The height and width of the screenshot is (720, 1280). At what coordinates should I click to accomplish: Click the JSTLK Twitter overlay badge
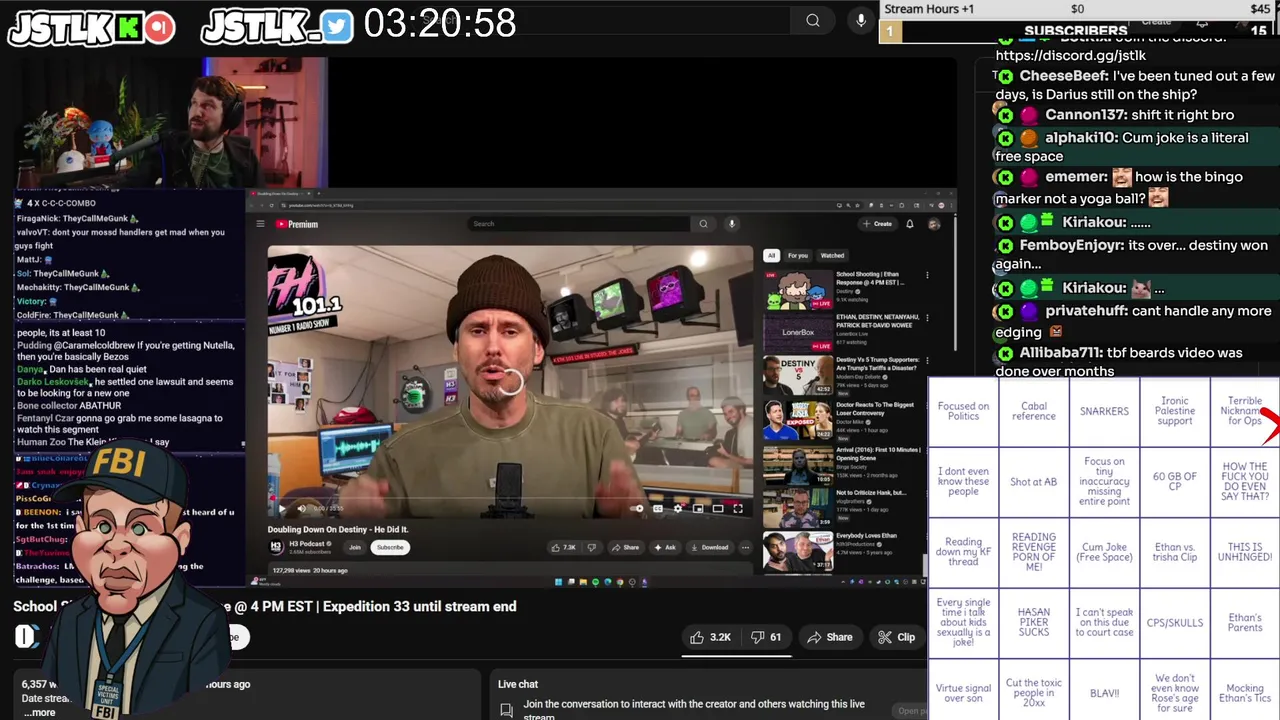click(278, 26)
